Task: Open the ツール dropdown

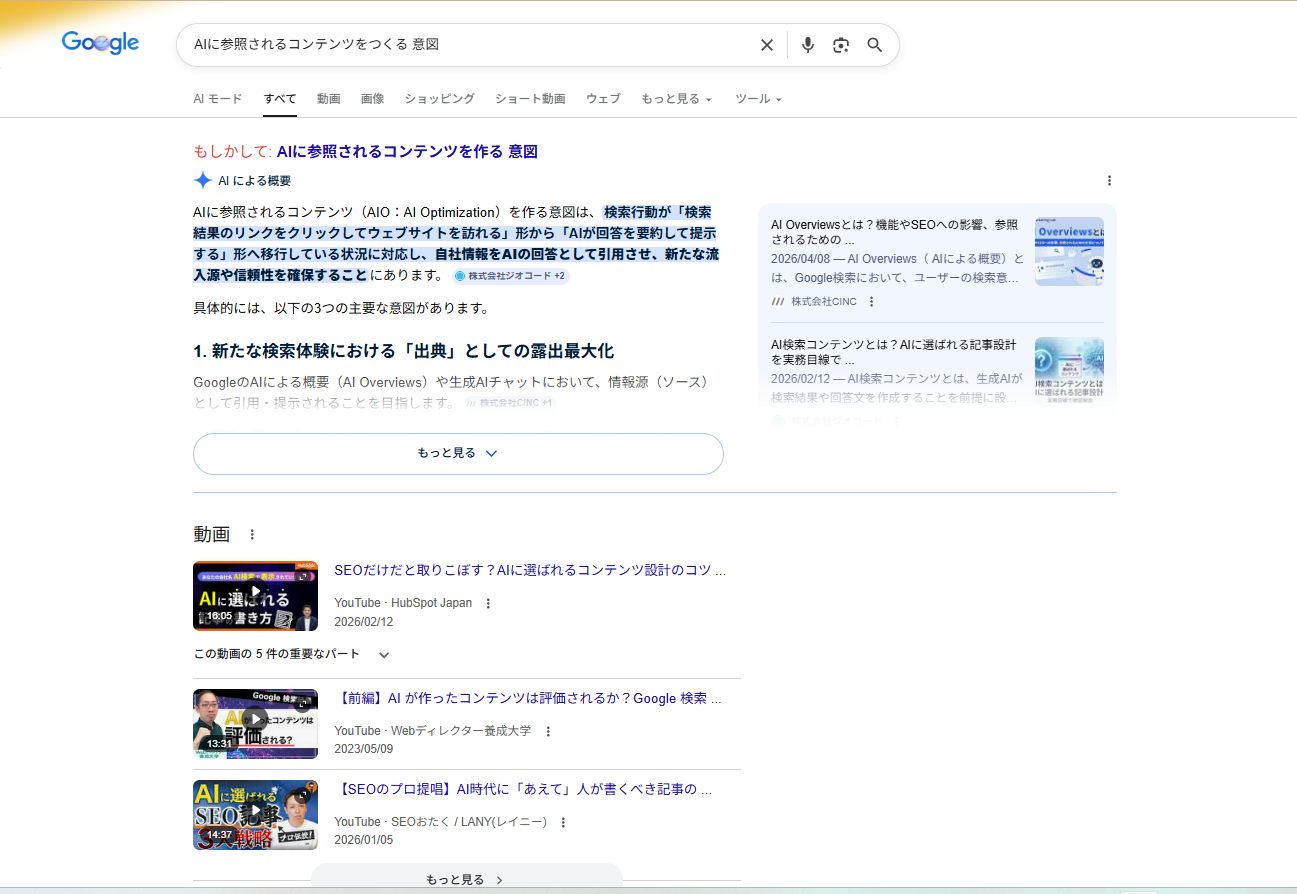Action: (758, 98)
